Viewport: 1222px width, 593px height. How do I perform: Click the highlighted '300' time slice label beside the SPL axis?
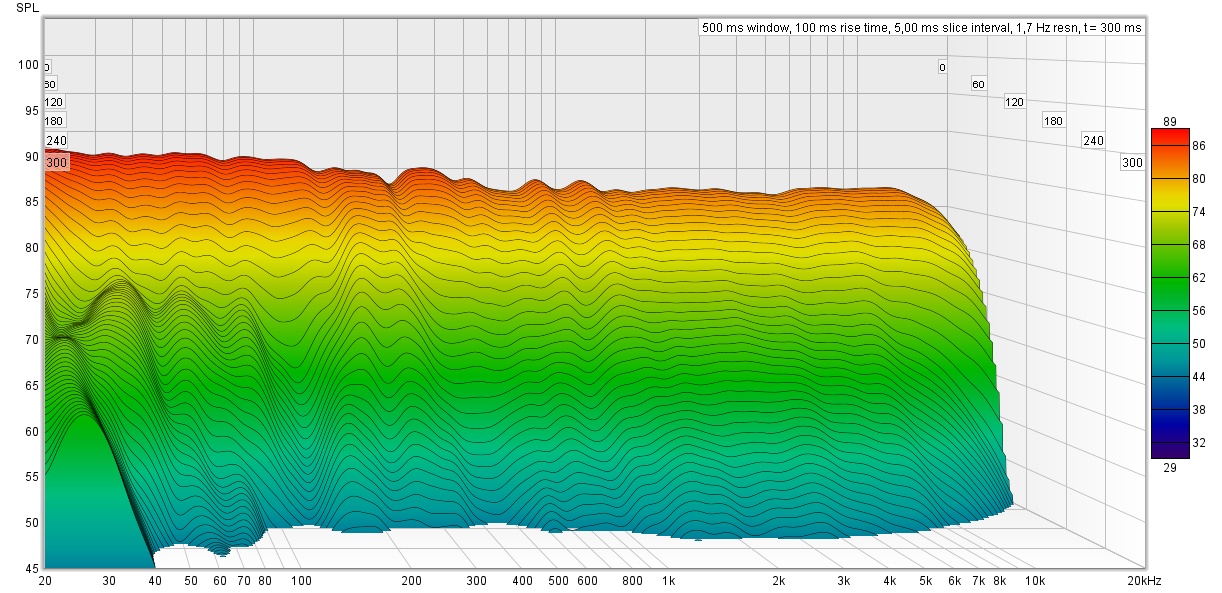(57, 162)
